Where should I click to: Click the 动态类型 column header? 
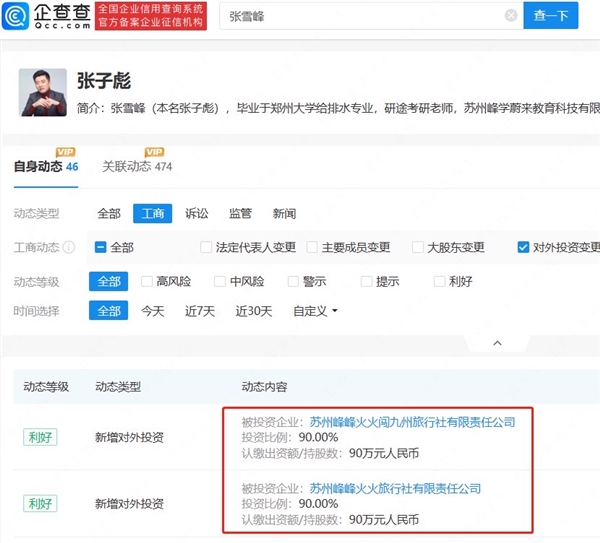pos(118,387)
